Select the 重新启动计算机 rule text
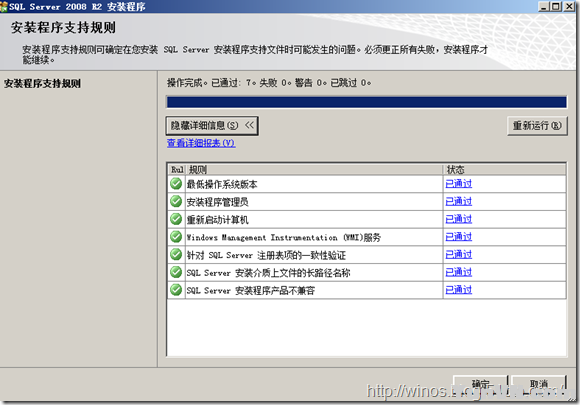This screenshot has width=580, height=405. (218, 220)
